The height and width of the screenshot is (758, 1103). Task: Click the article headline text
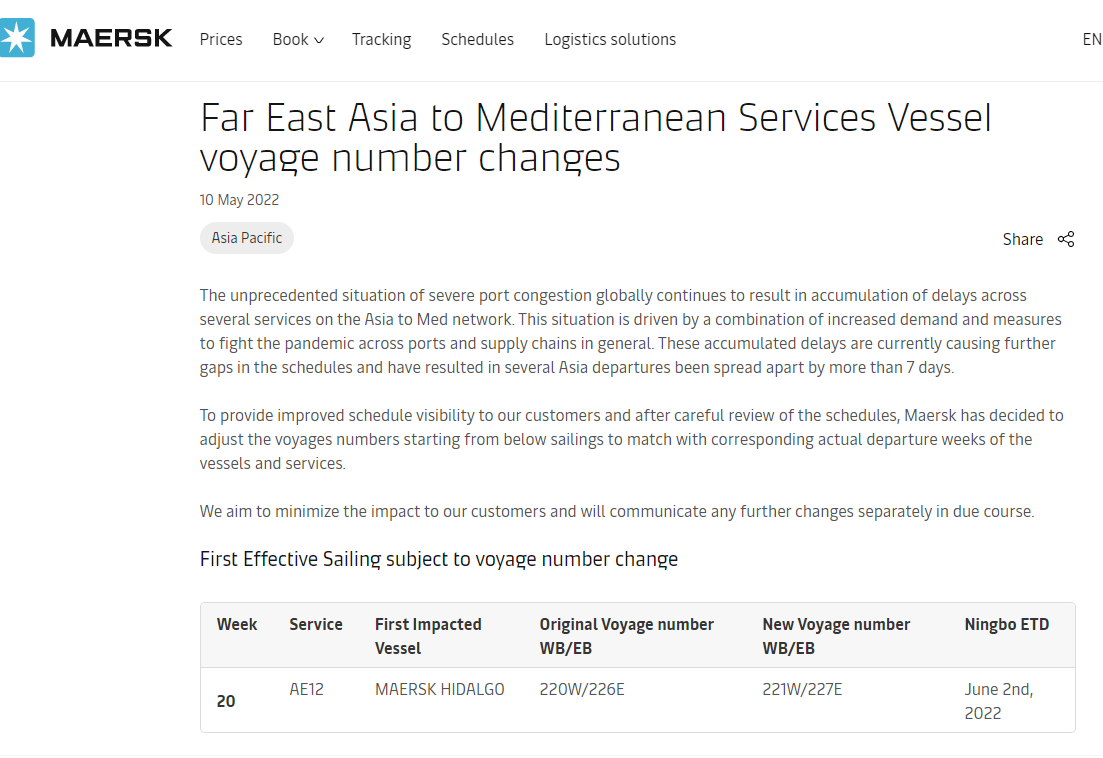tap(596, 137)
